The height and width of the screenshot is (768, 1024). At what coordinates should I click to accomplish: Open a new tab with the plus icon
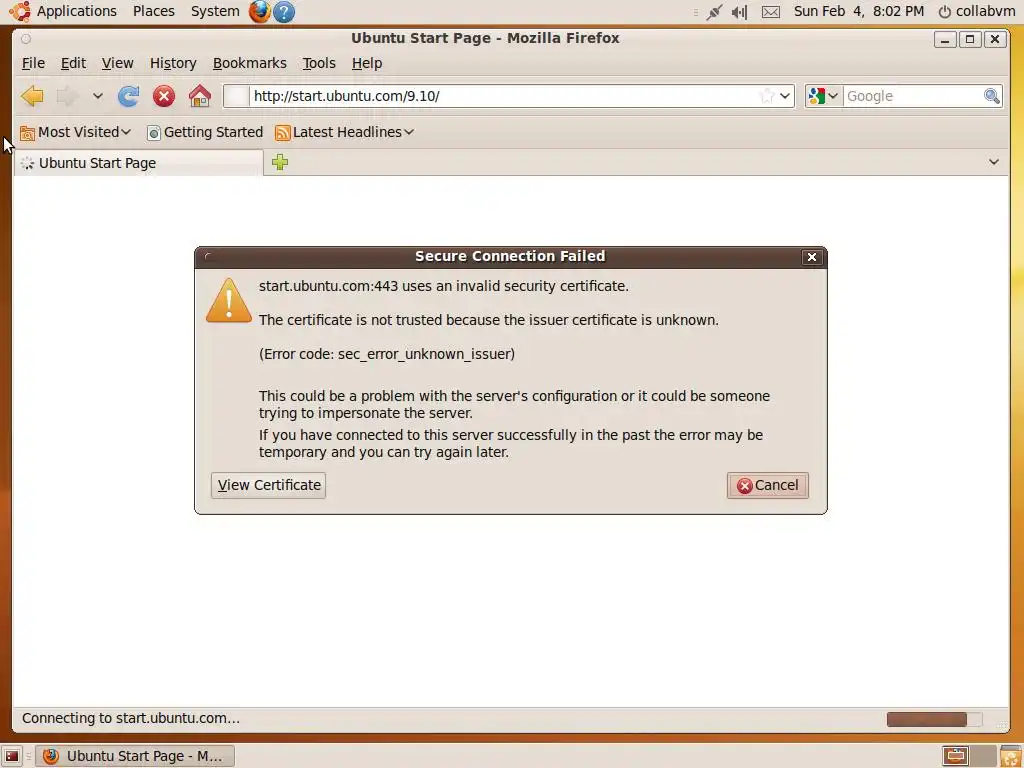[x=280, y=162]
